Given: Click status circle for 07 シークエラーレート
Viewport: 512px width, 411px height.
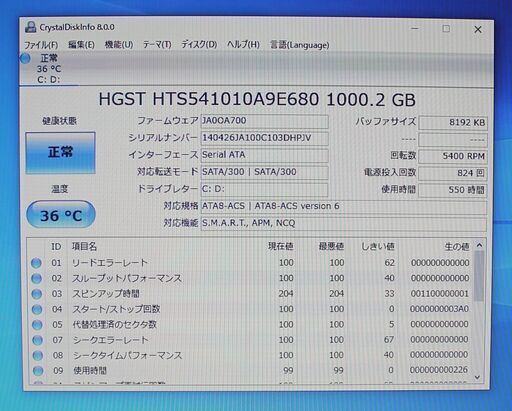Looking at the screenshot, I should coord(38,340).
